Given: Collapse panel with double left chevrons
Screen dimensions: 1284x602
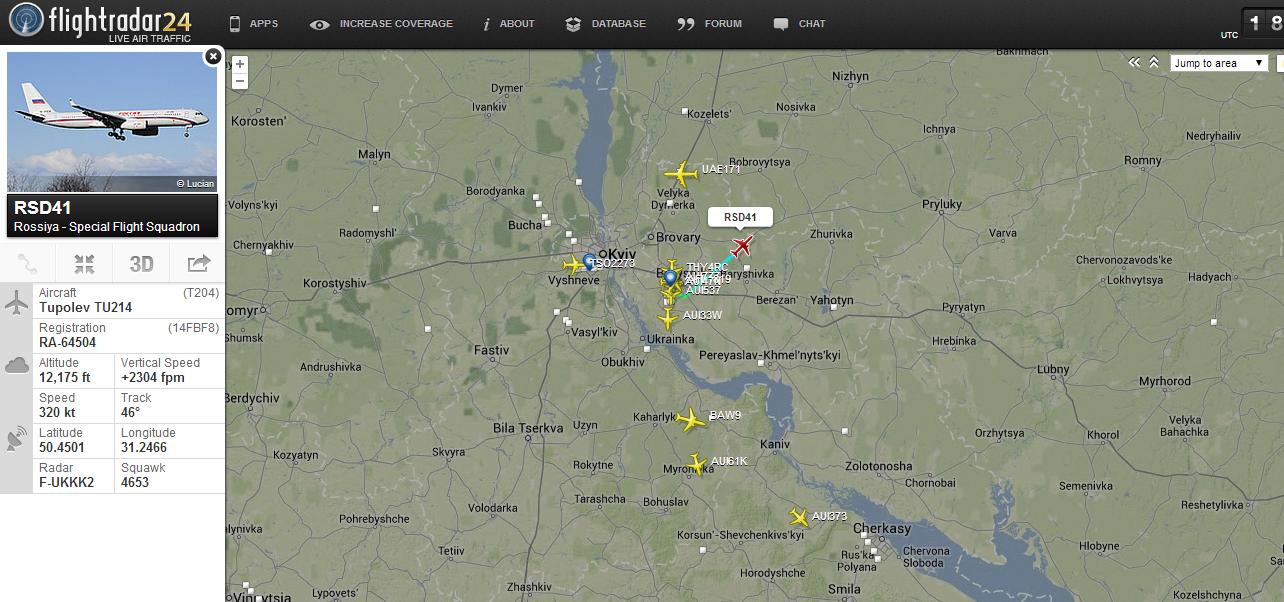Looking at the screenshot, I should (x=1135, y=62).
